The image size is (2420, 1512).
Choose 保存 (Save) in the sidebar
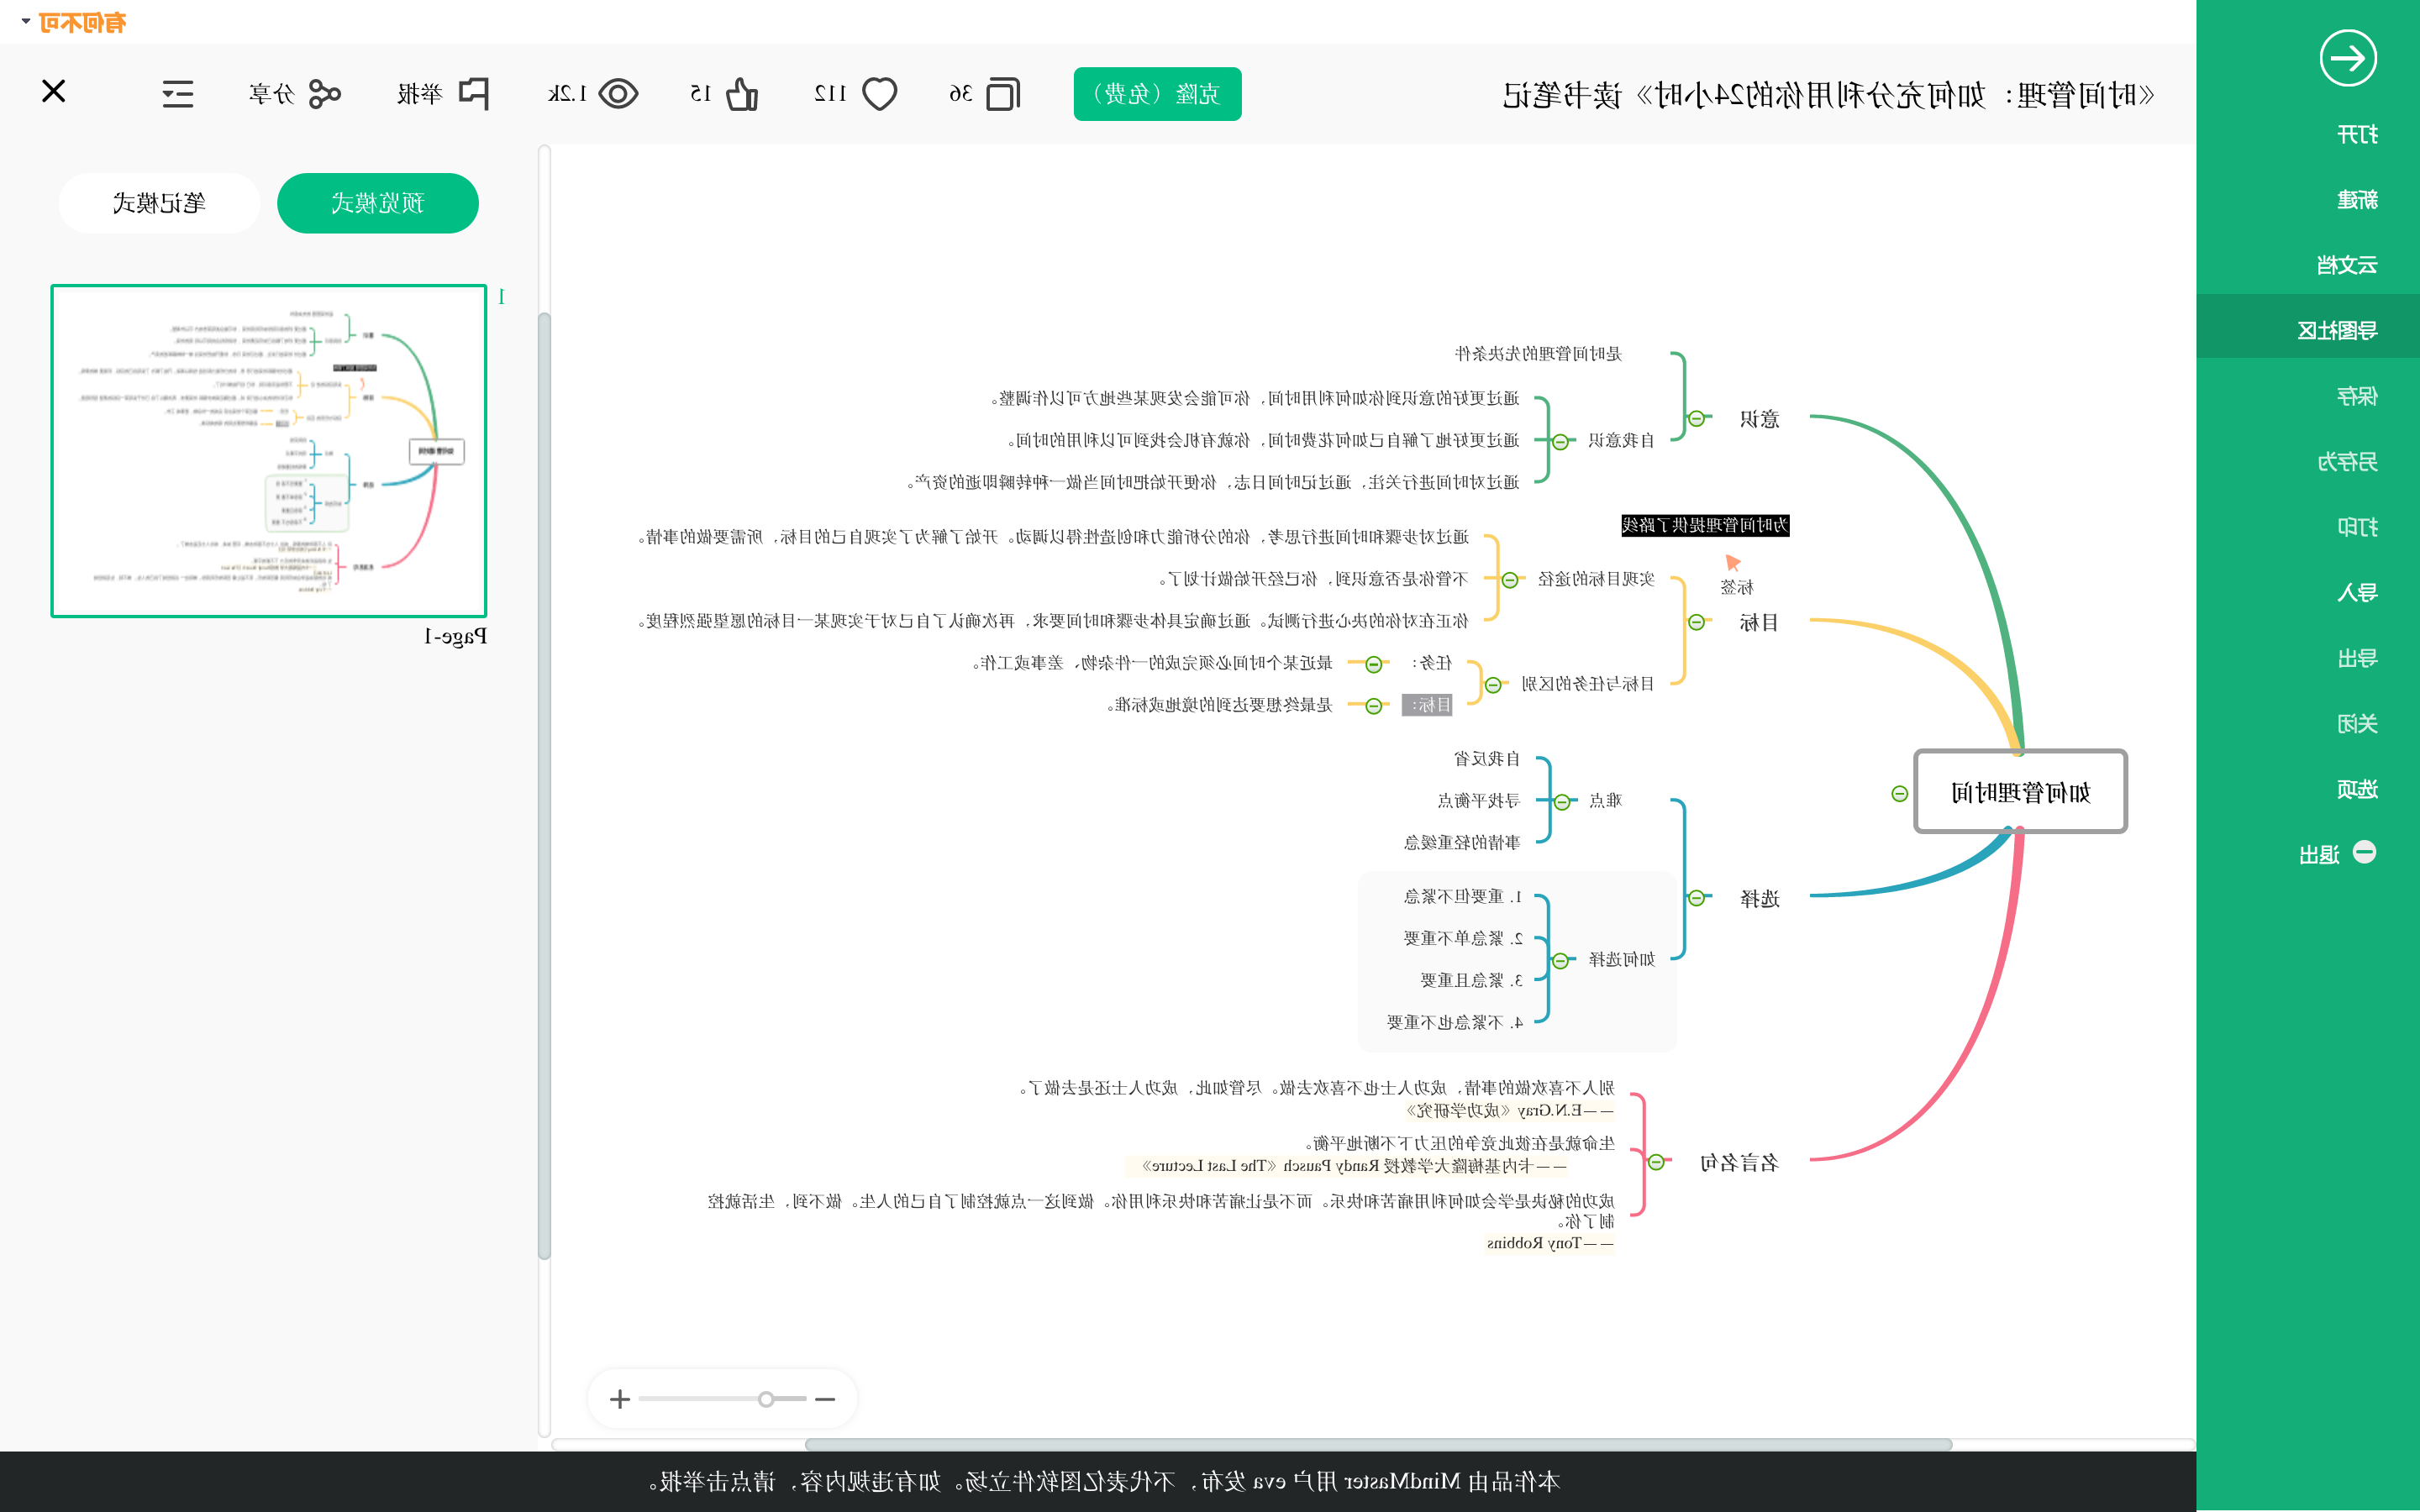(2357, 396)
